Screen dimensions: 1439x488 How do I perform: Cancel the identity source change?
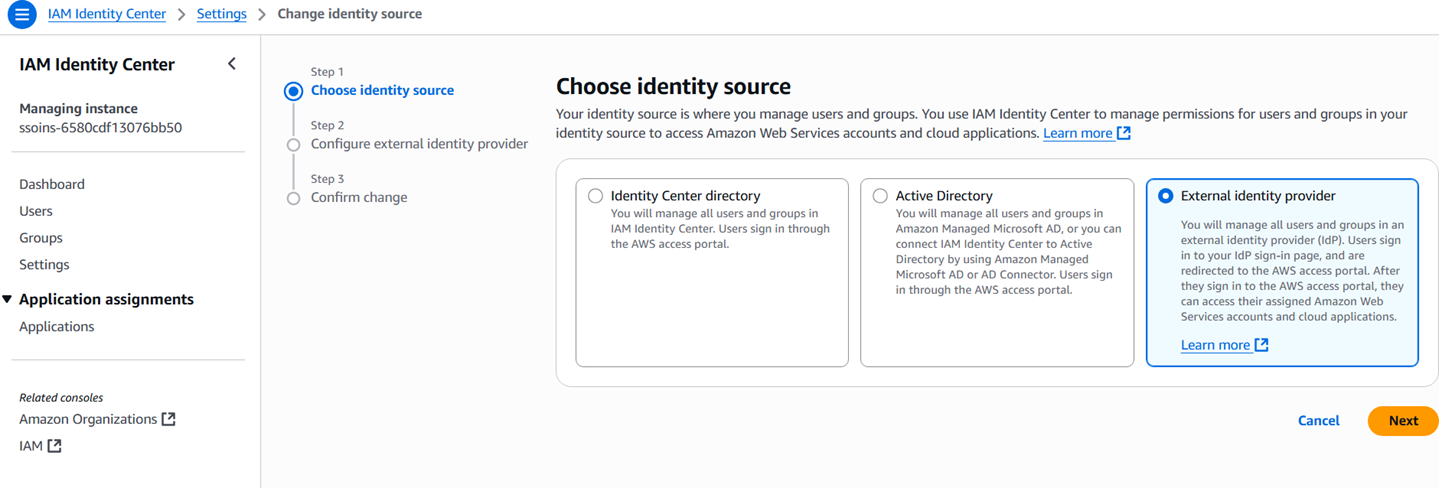[1318, 421]
